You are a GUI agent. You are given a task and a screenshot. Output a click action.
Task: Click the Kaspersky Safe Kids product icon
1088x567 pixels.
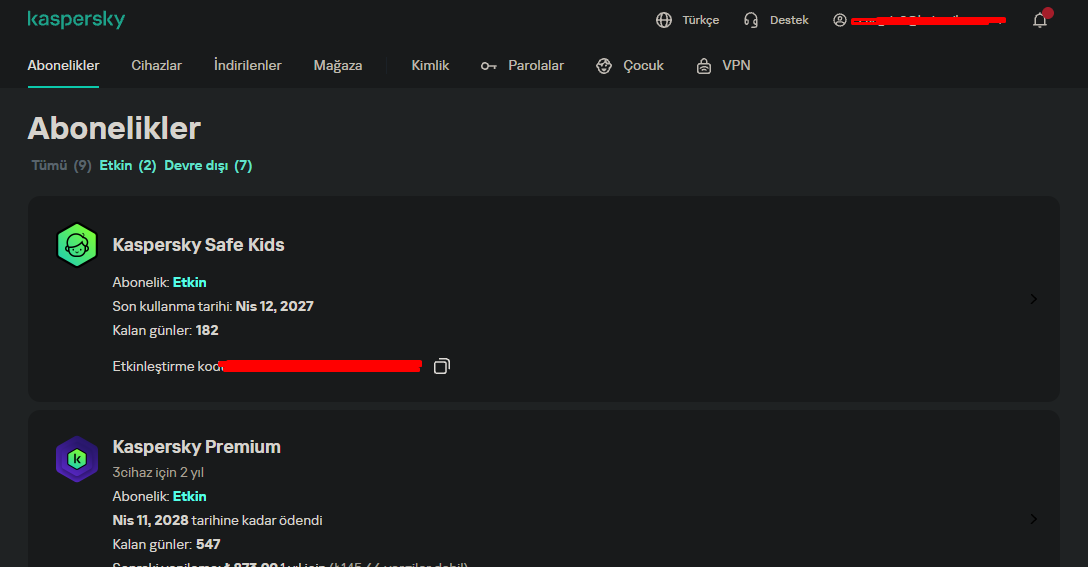click(x=76, y=245)
